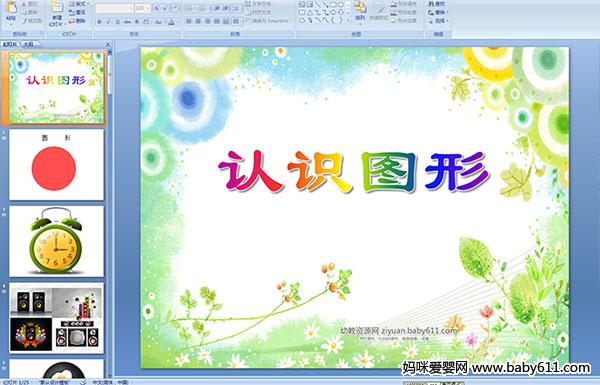
Task: Toggle Text Shadow formatting
Action: click(x=137, y=22)
